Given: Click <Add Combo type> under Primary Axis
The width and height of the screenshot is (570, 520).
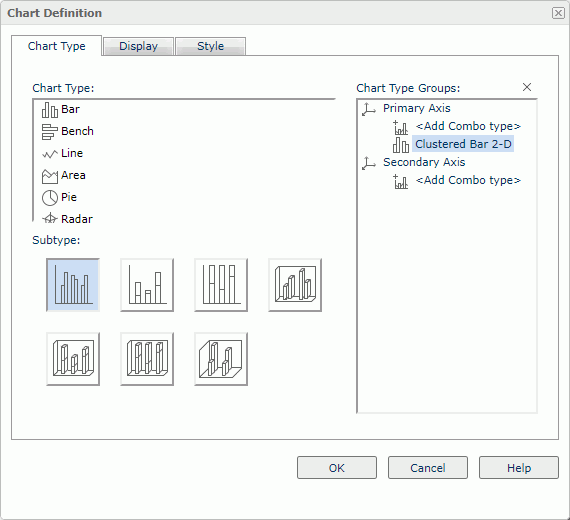Looking at the screenshot, I should 468,126.
